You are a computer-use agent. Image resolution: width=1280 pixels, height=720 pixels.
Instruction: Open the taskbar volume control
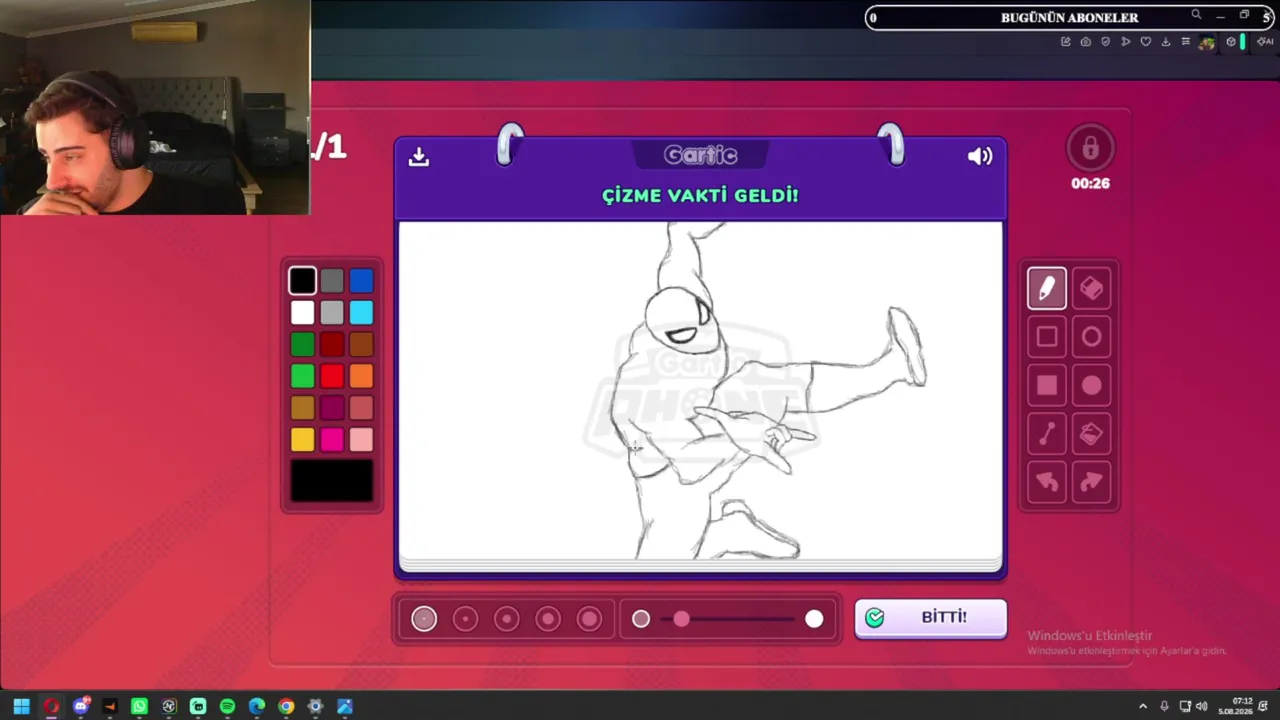(1201, 706)
